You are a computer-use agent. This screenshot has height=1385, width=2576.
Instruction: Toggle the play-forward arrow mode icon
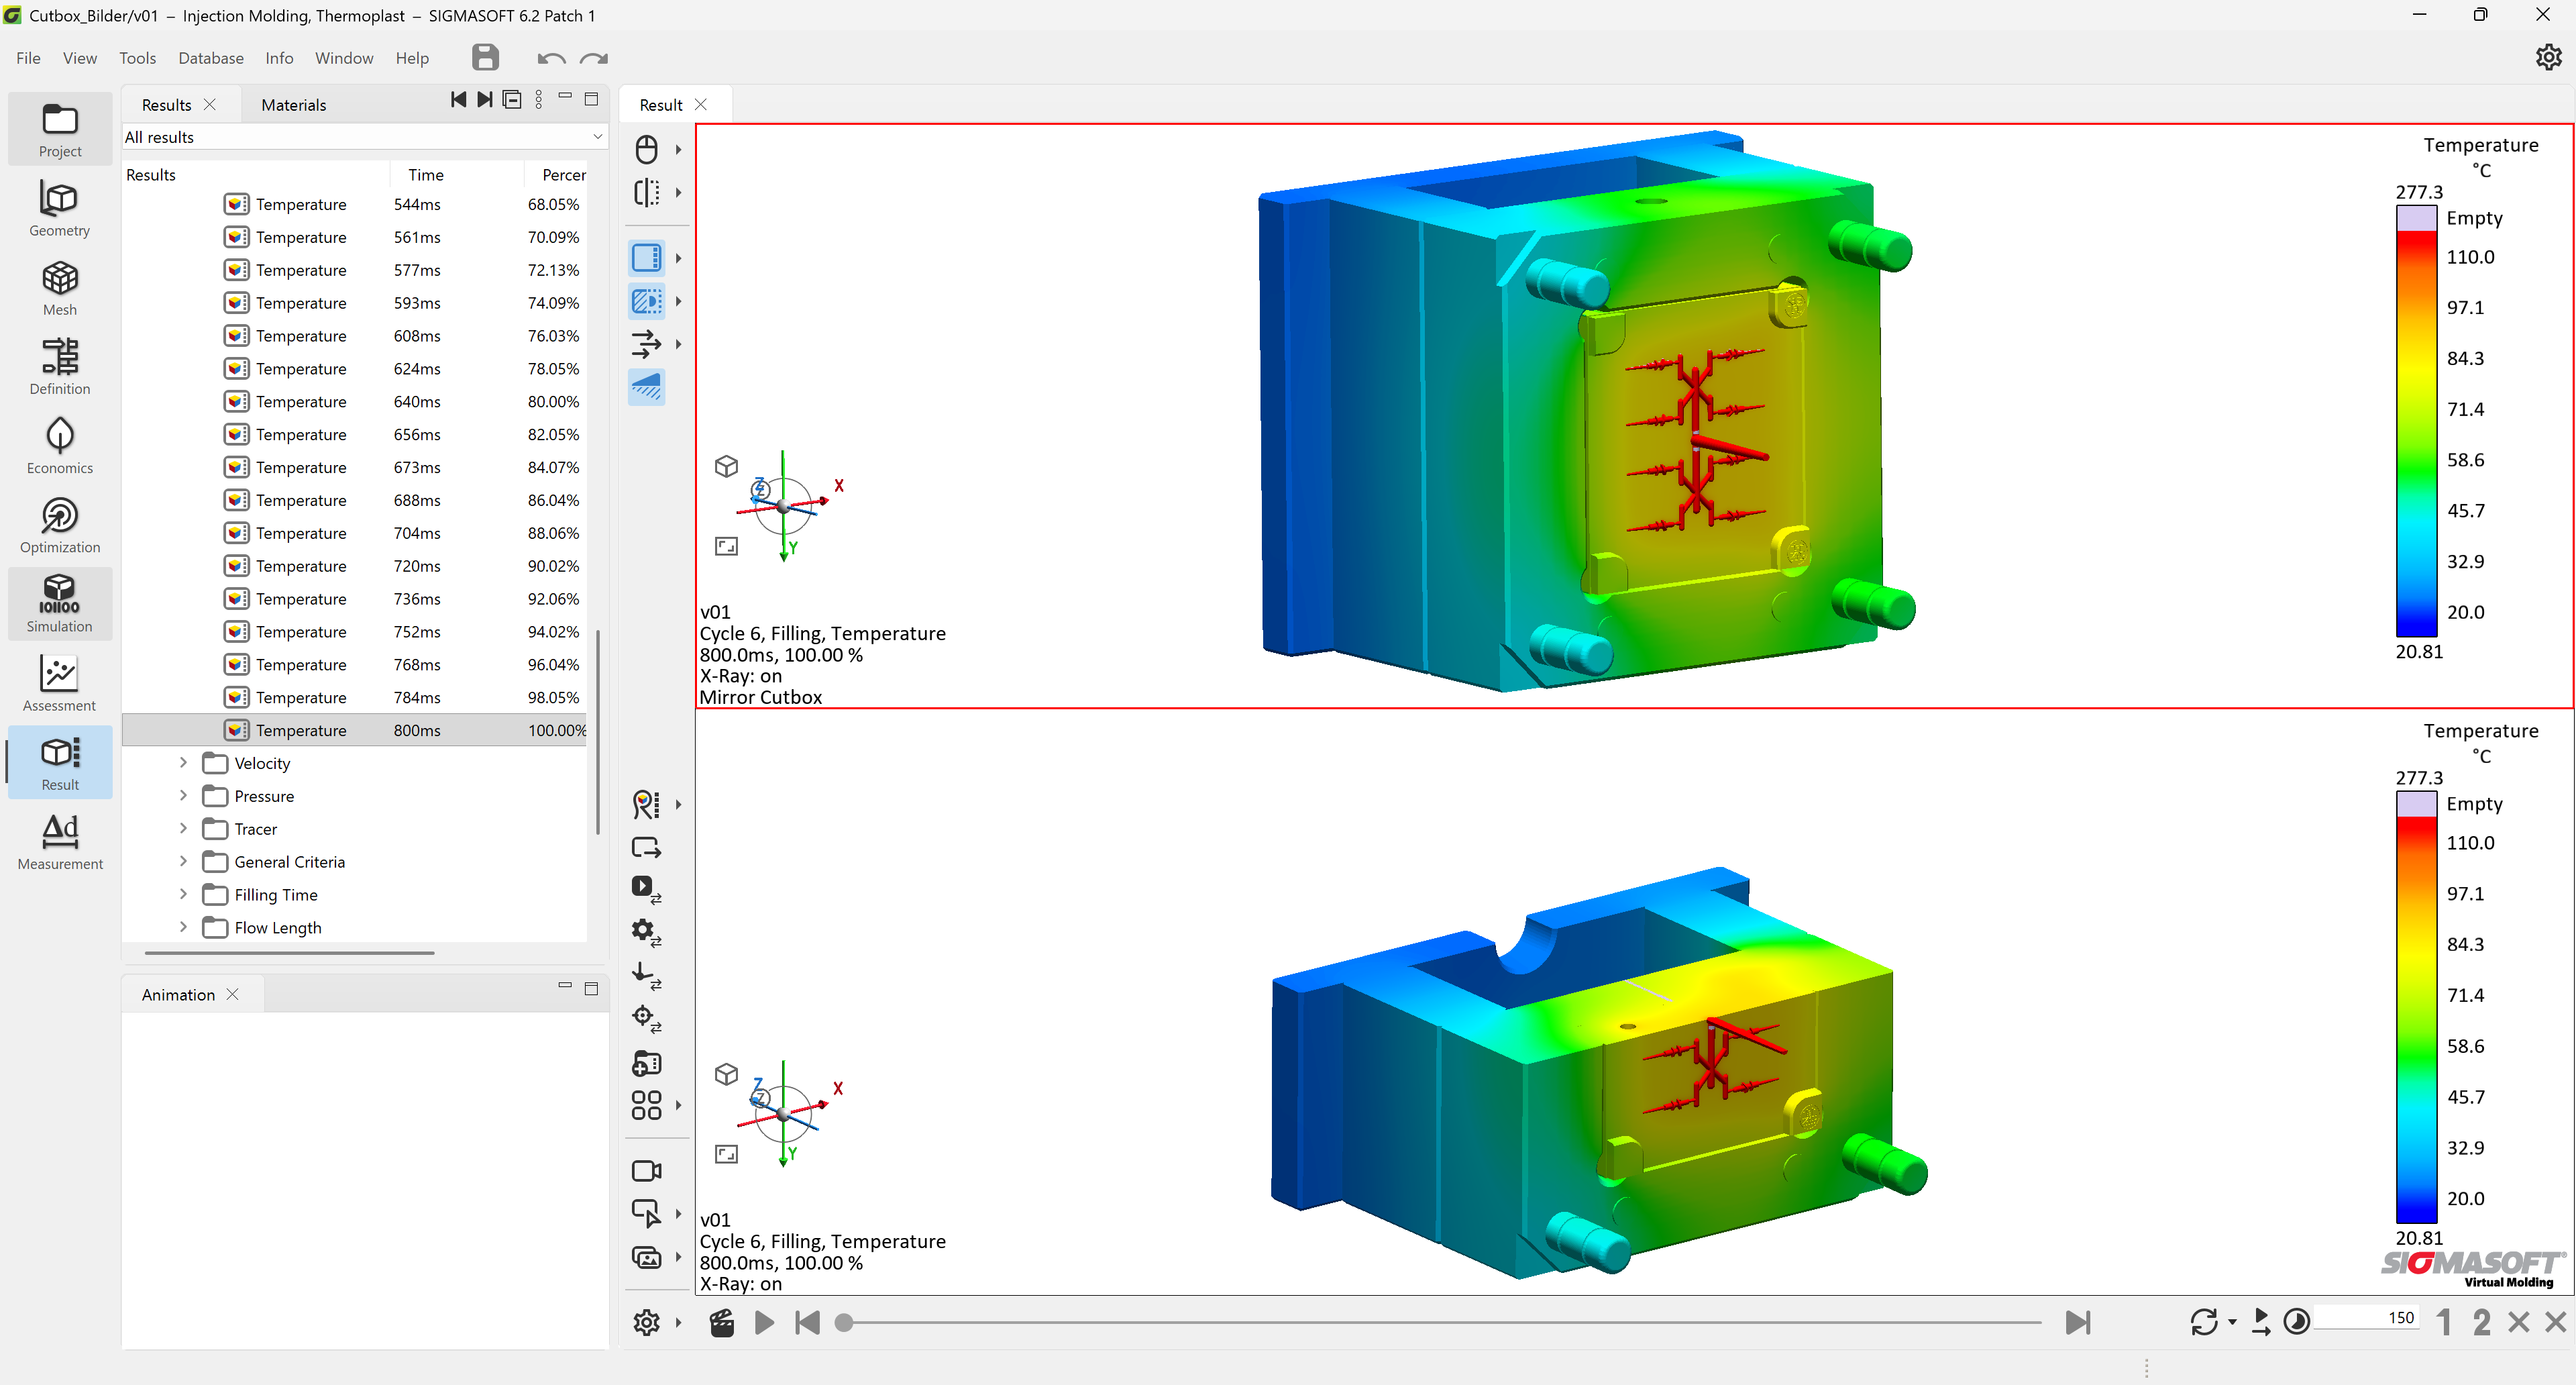[2261, 1322]
